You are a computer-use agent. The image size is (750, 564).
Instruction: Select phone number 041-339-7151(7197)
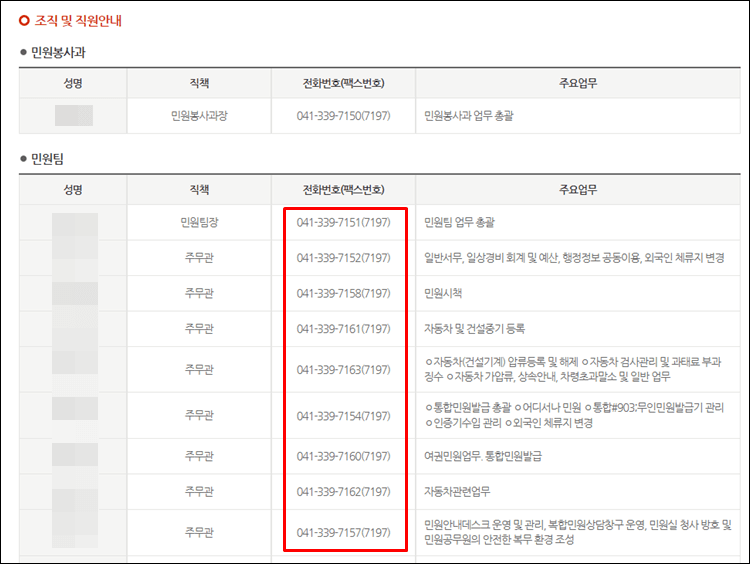(343, 222)
